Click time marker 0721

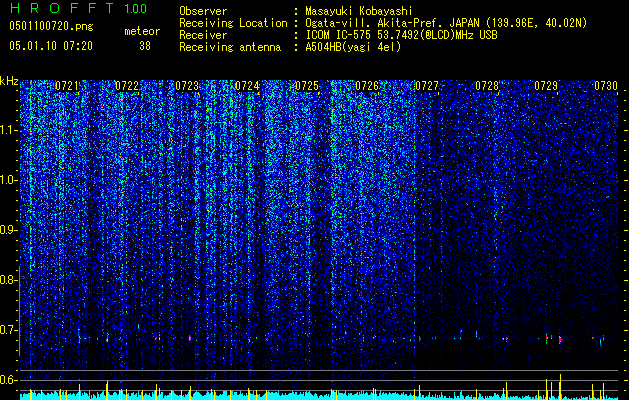pos(67,86)
